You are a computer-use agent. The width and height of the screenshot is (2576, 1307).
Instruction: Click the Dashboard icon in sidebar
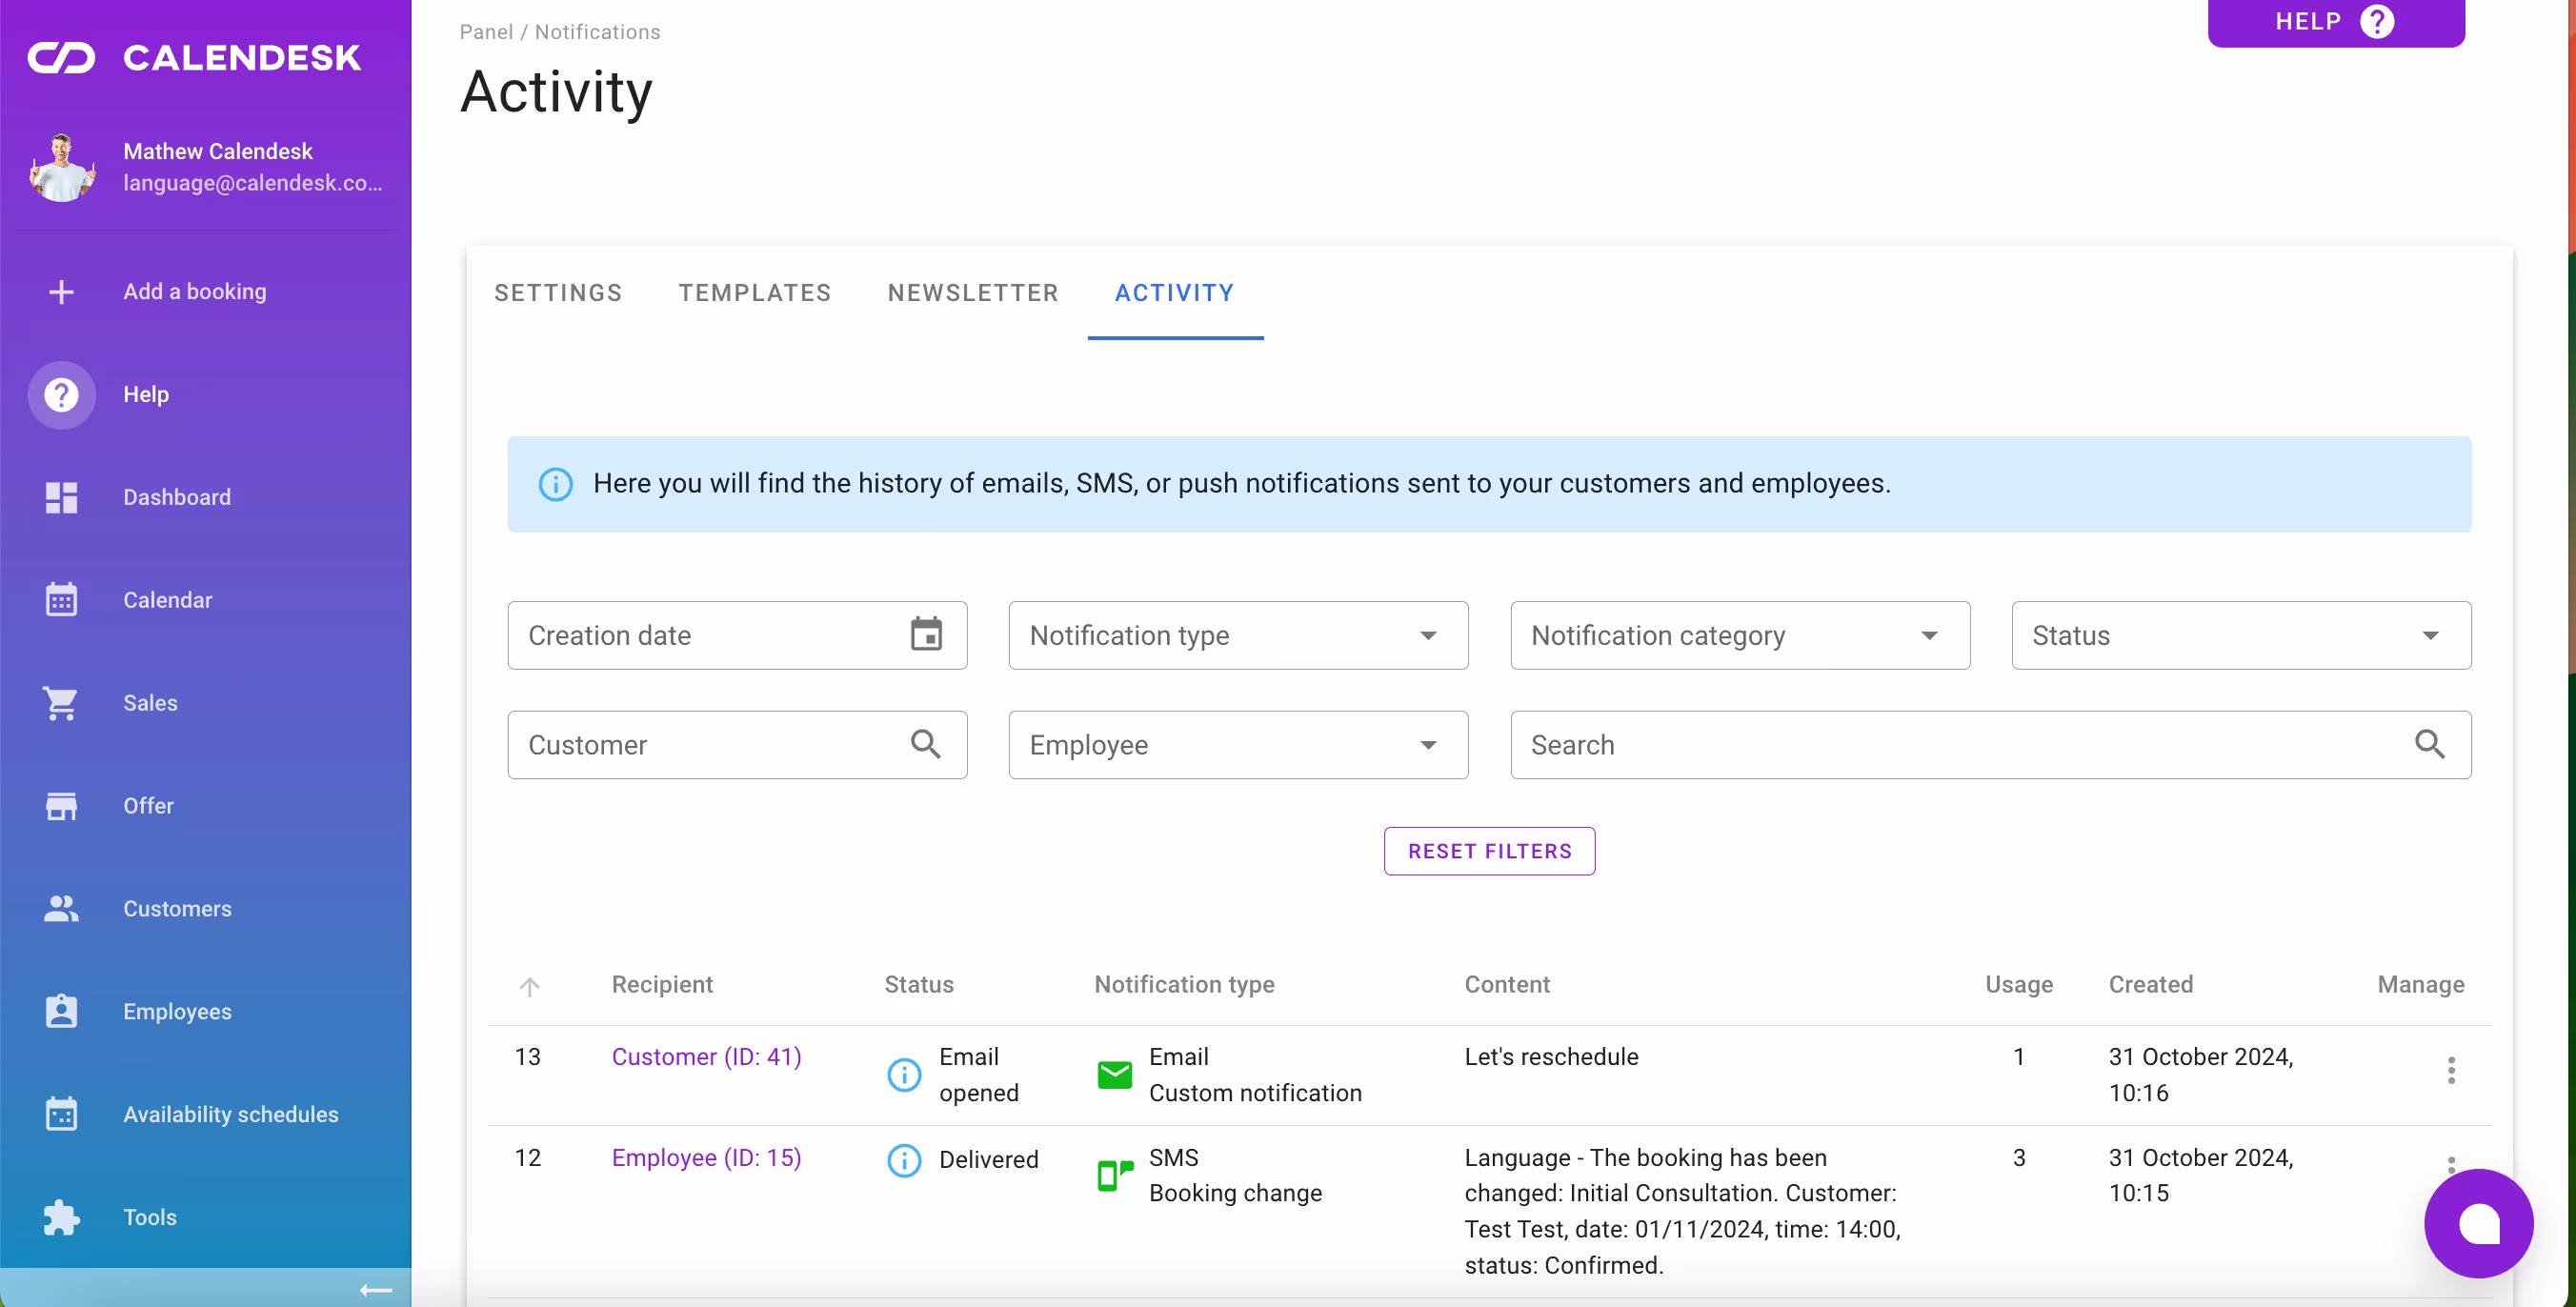pos(61,497)
